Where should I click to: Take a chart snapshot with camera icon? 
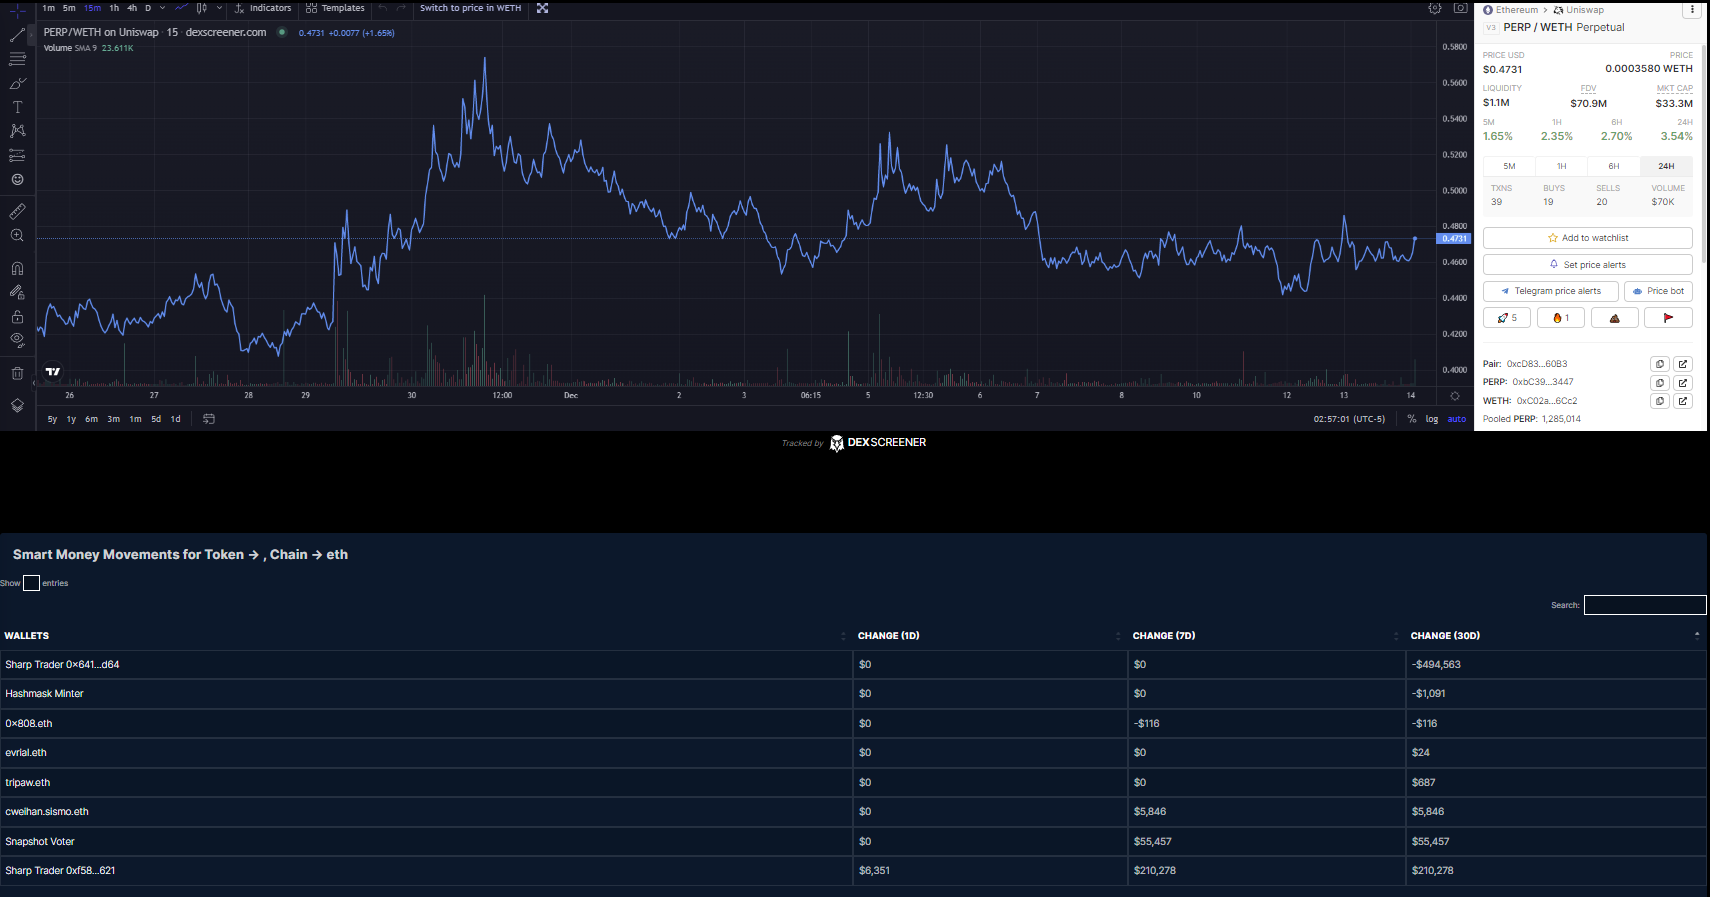coord(1460,8)
